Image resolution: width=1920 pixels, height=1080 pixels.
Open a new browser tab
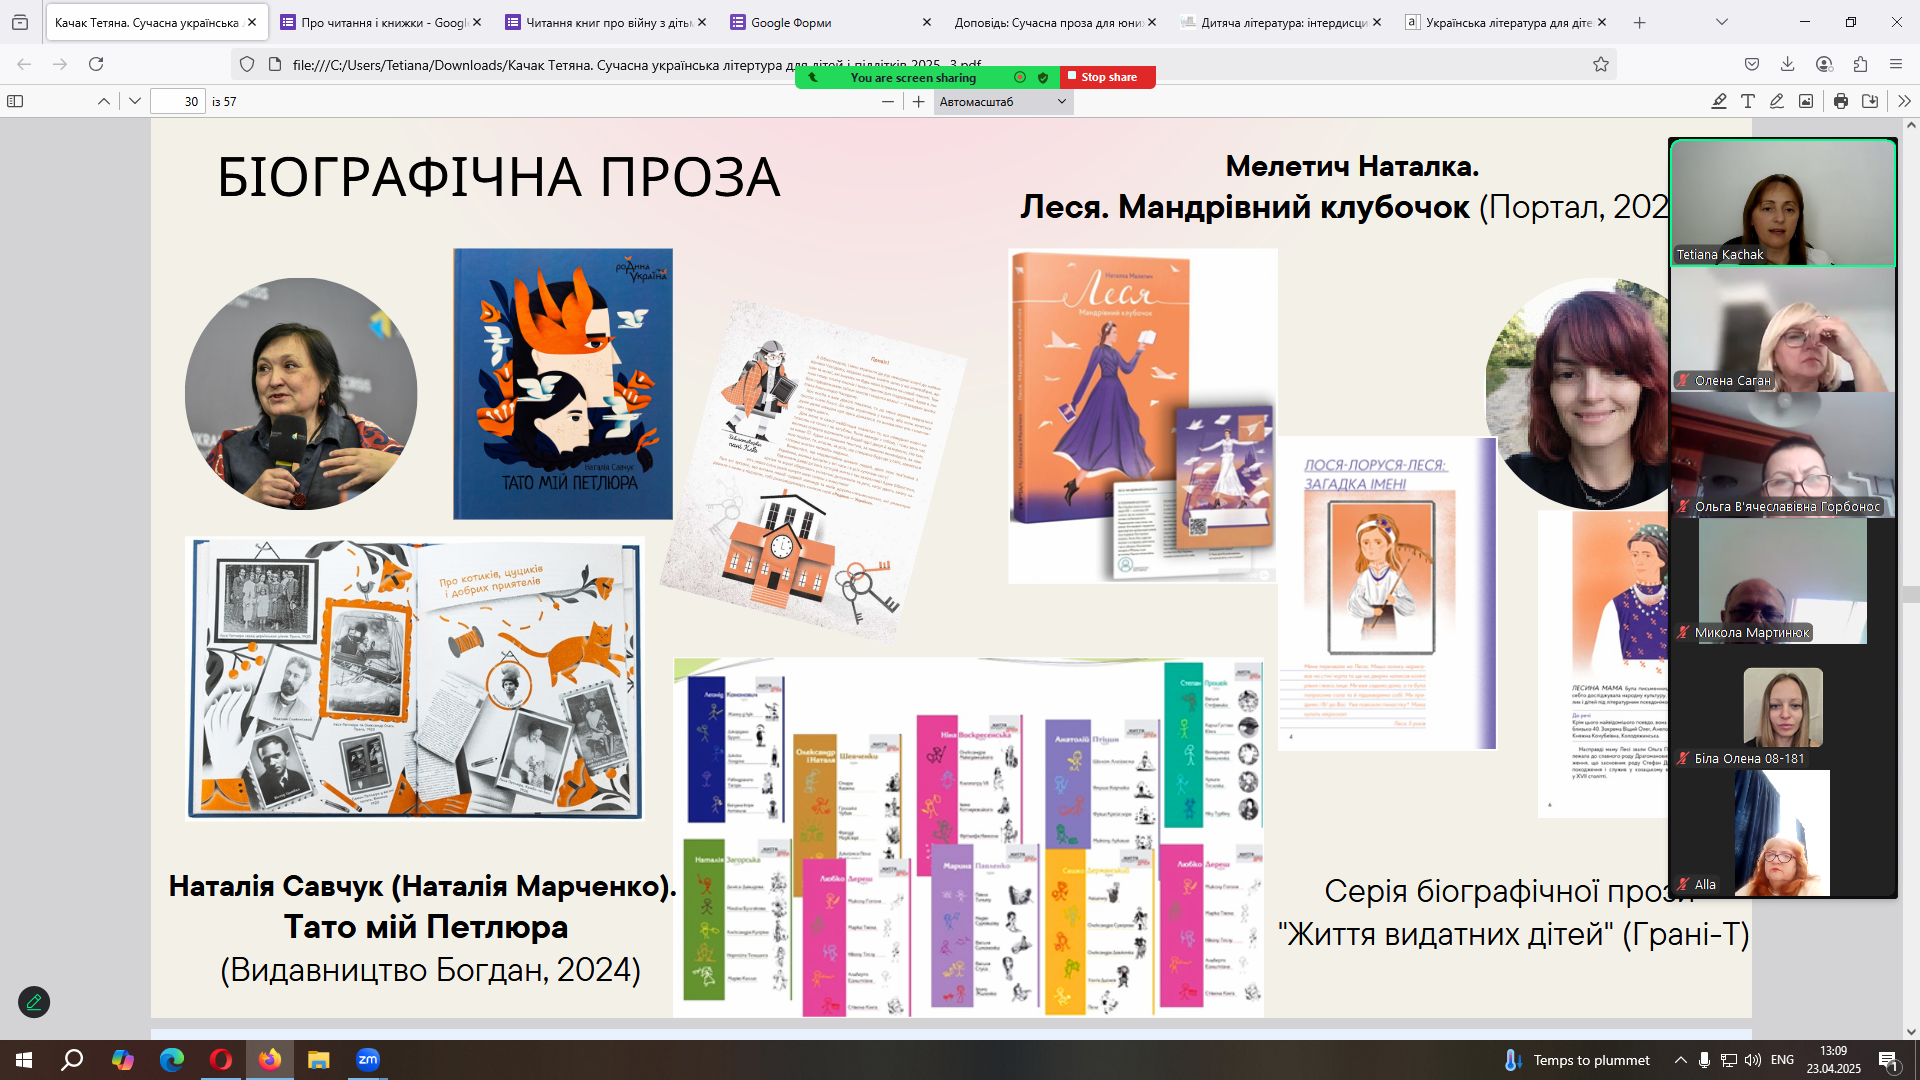1639,22
